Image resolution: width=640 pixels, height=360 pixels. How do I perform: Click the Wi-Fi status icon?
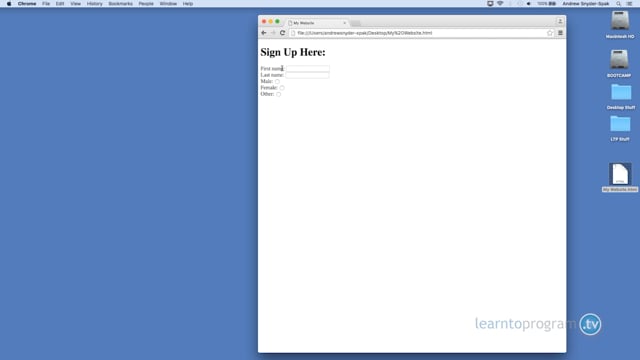(500, 4)
